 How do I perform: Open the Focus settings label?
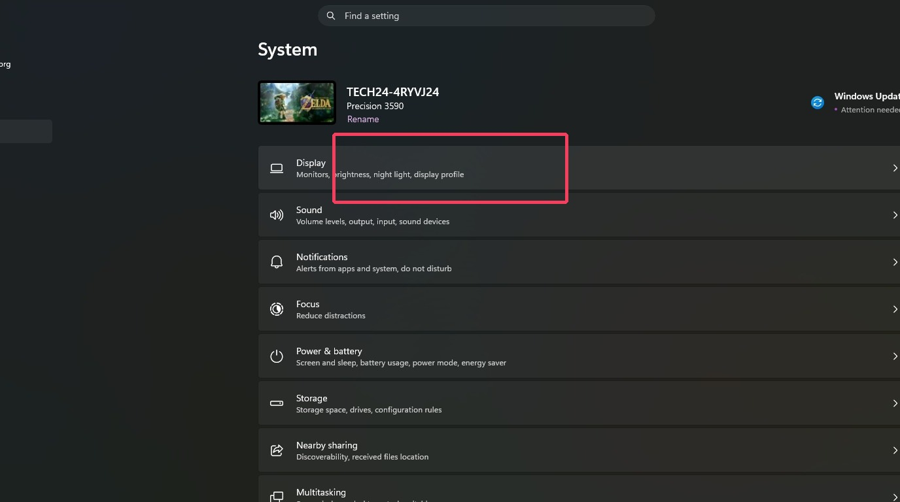tap(308, 304)
